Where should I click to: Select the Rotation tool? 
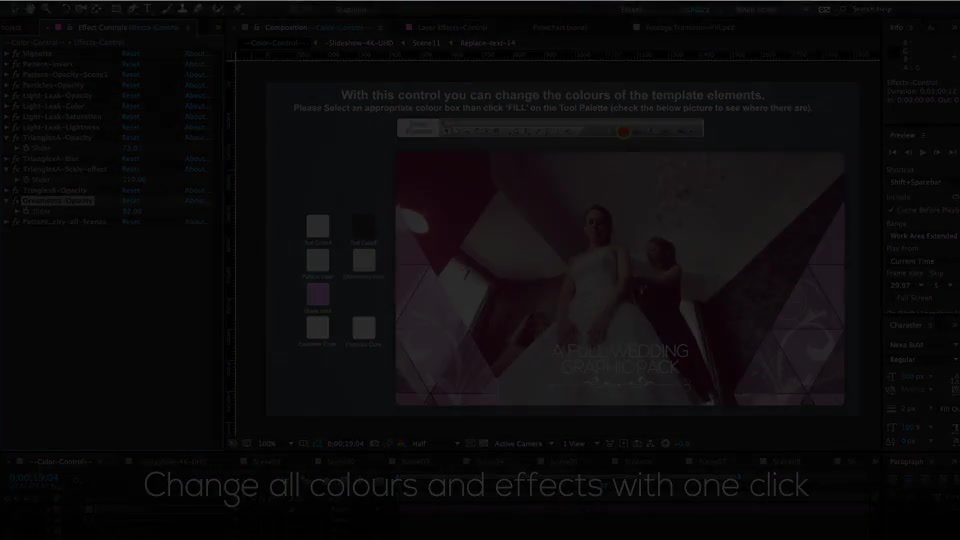pos(66,9)
